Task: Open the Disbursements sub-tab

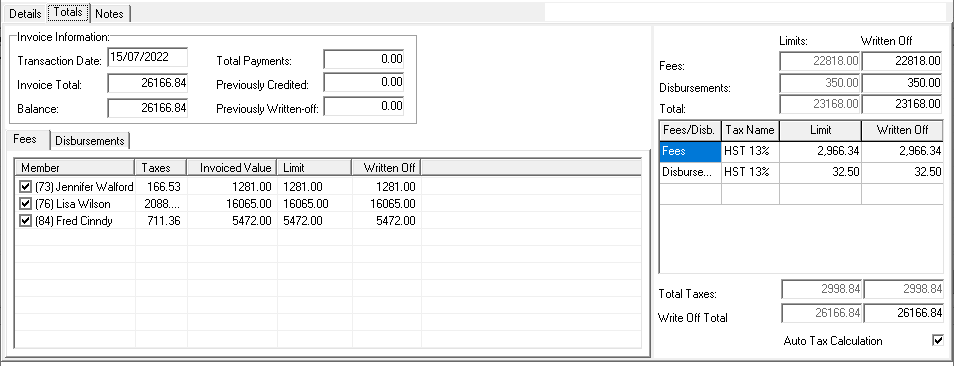Action: click(x=90, y=140)
